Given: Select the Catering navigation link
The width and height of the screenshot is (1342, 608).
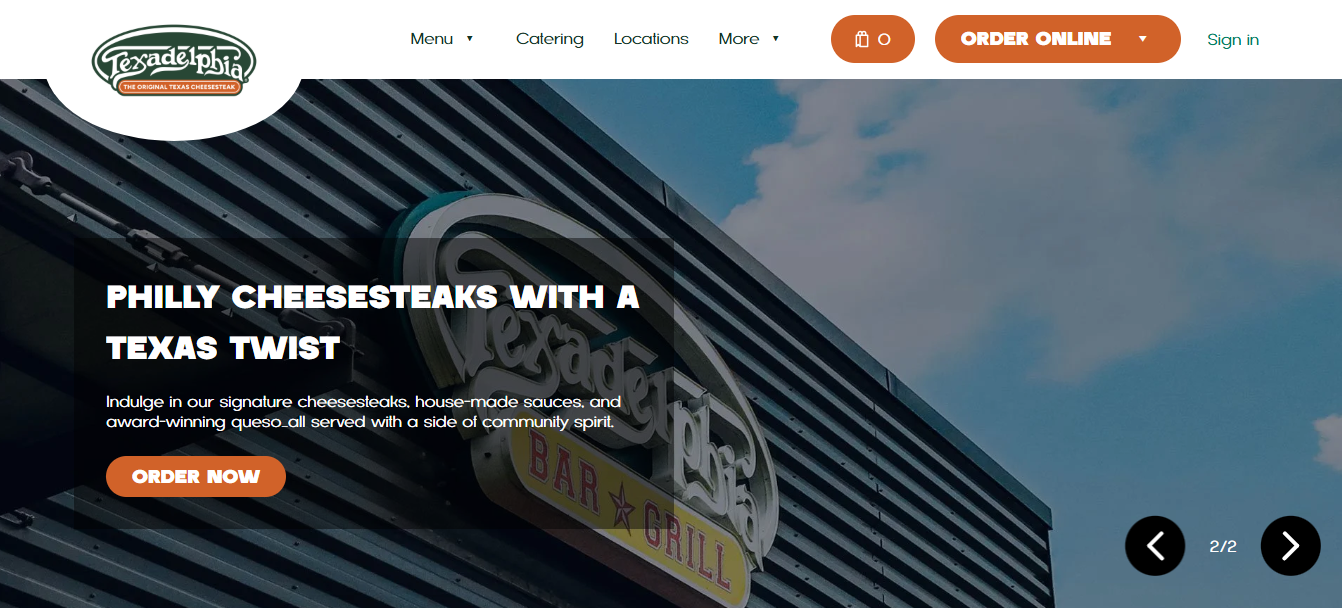Looking at the screenshot, I should pos(550,39).
